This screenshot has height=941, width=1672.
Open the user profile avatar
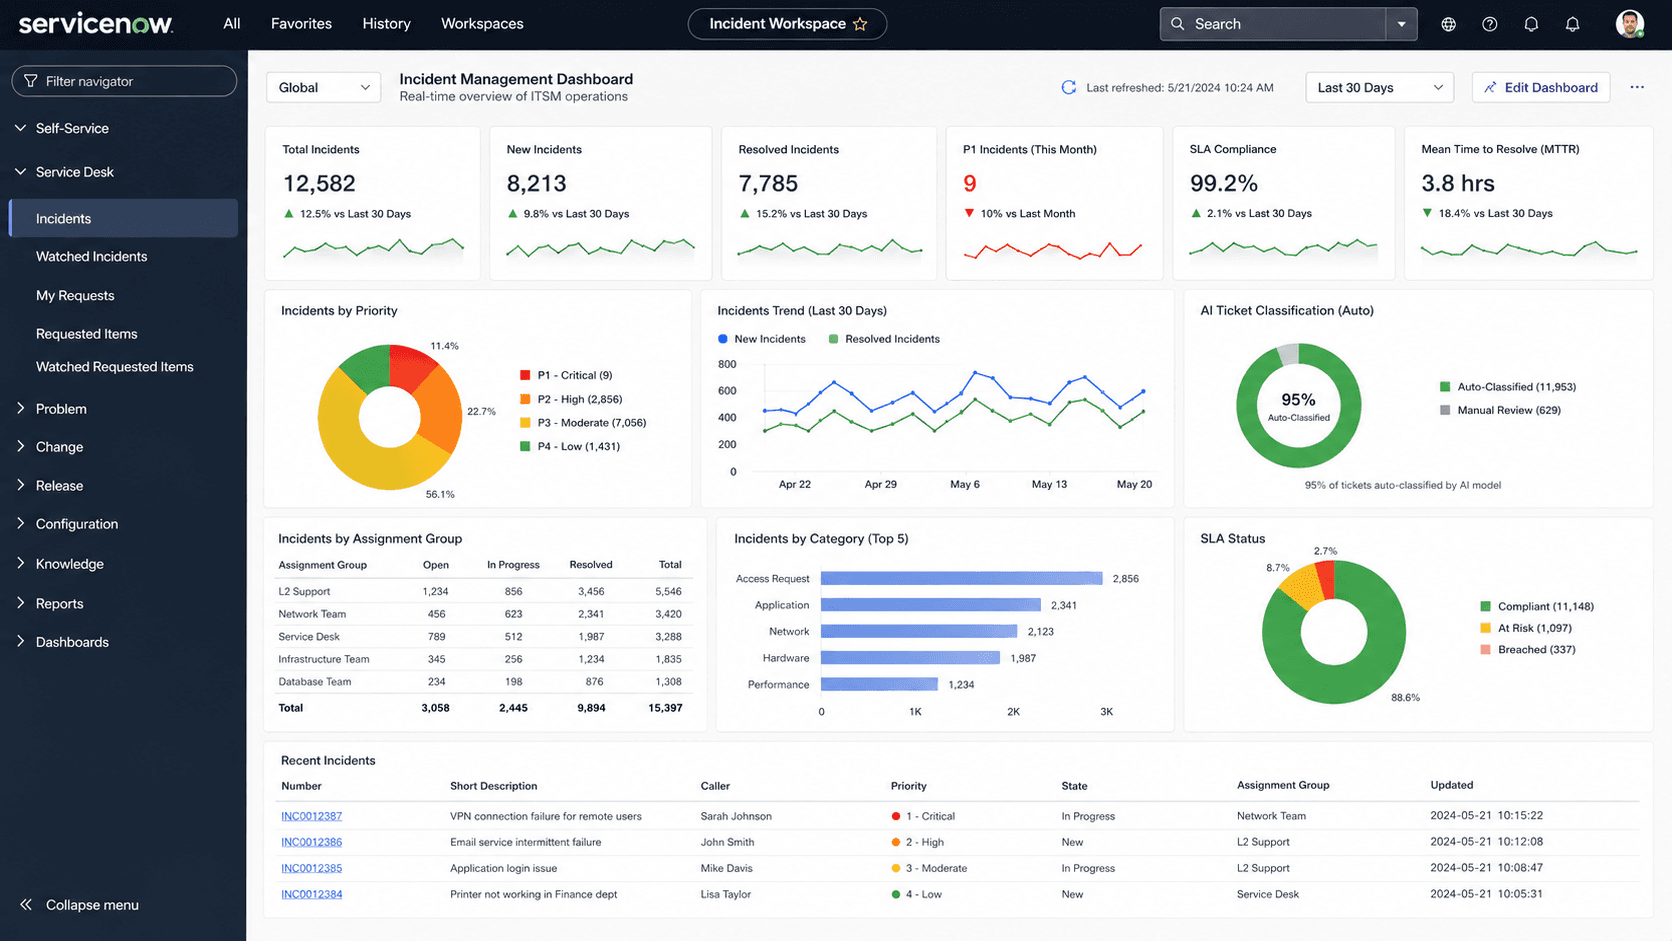[1630, 24]
